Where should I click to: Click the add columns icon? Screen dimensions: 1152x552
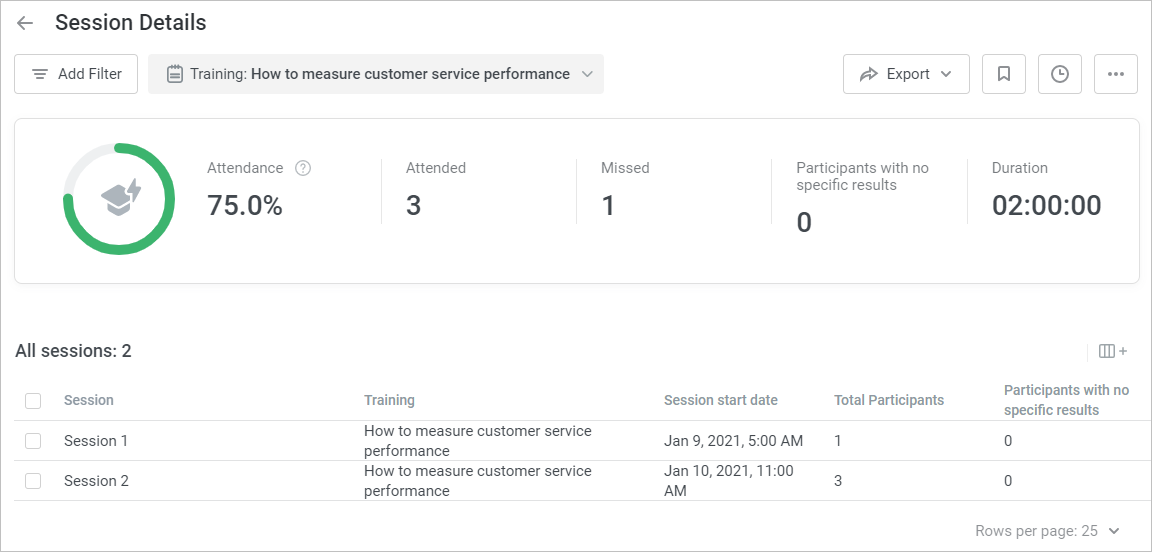point(1112,351)
